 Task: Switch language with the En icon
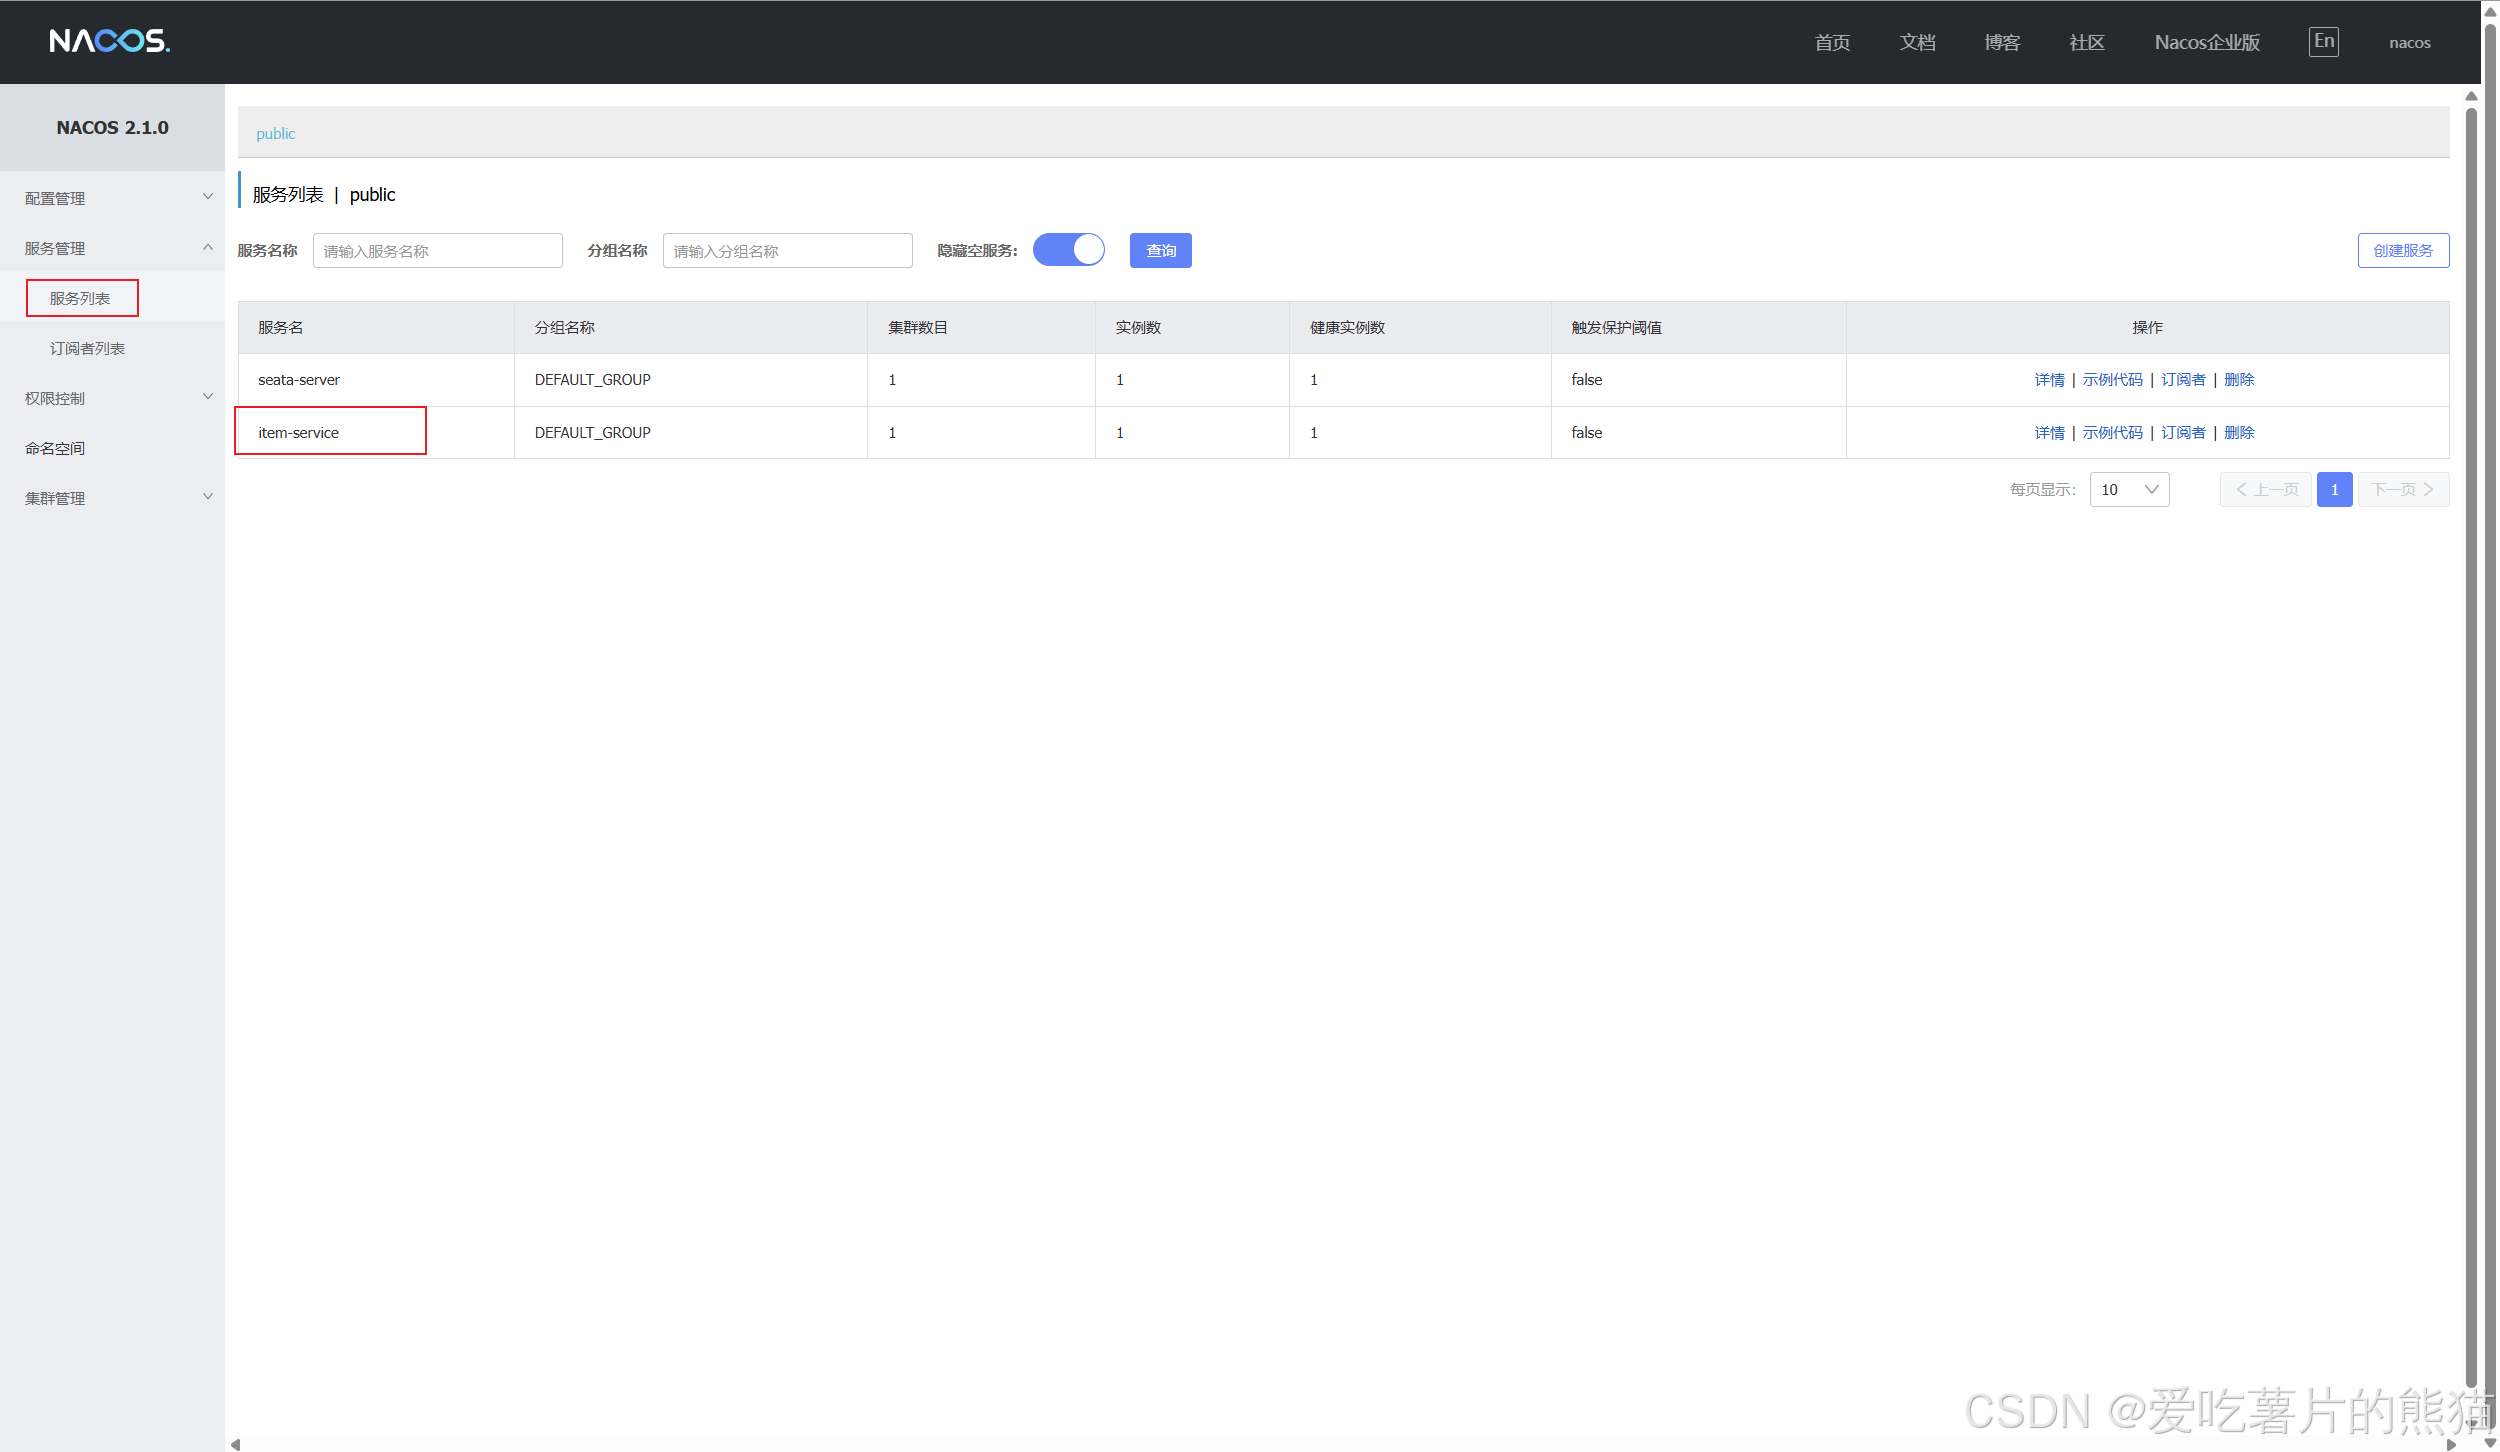coord(2323,42)
